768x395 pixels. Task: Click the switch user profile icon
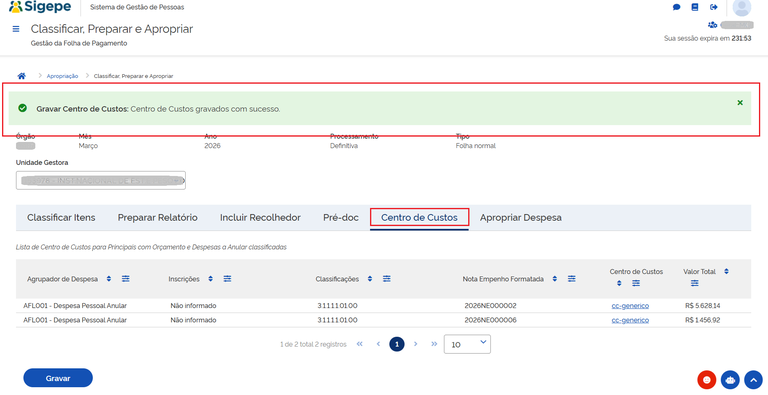tap(713, 25)
